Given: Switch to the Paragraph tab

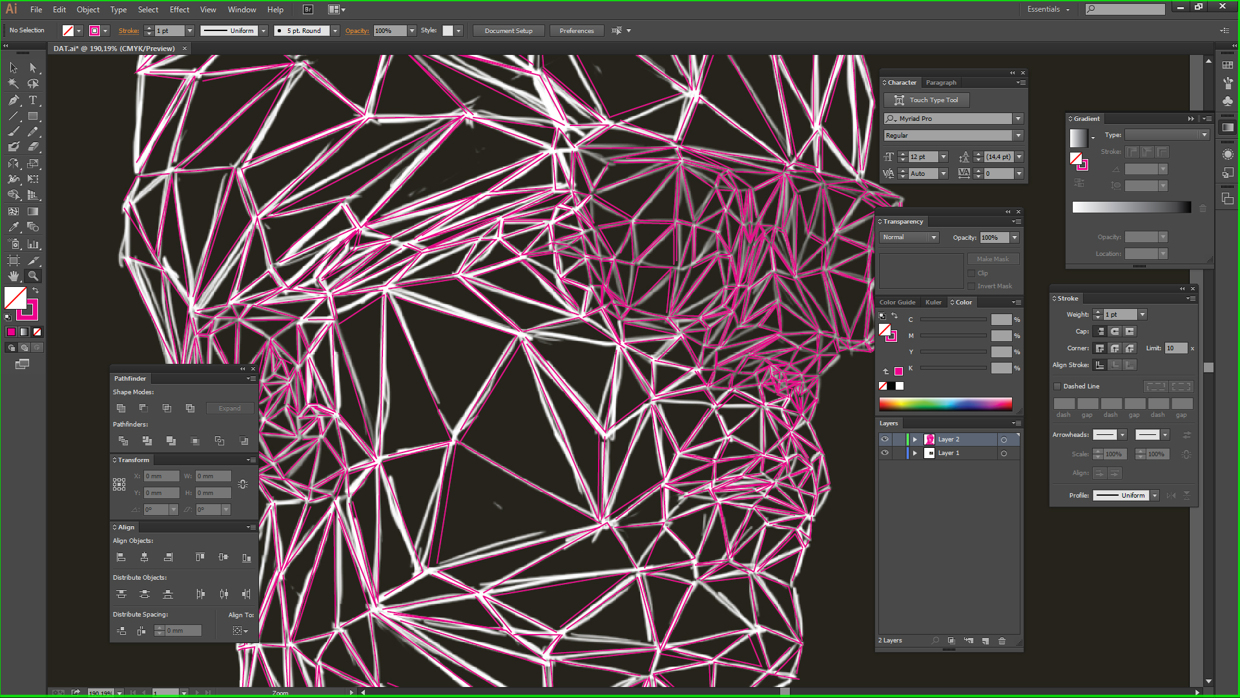Looking at the screenshot, I should pyautogui.click(x=940, y=83).
